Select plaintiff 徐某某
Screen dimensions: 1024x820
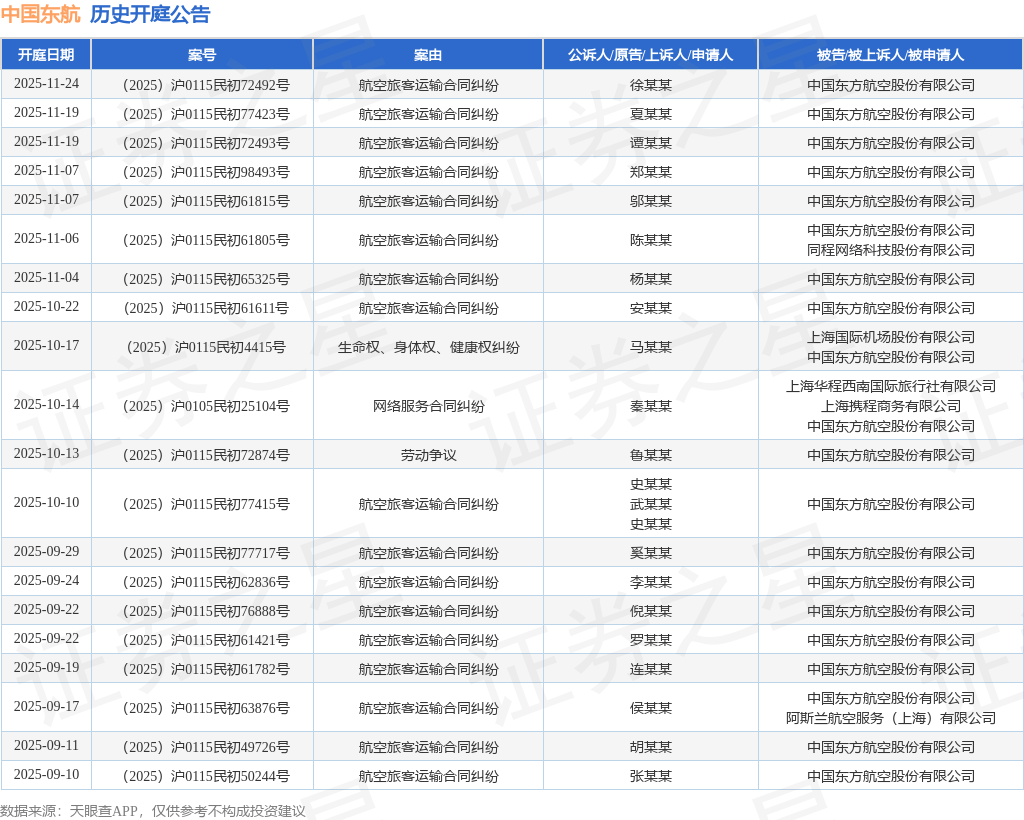pyautogui.click(x=650, y=86)
